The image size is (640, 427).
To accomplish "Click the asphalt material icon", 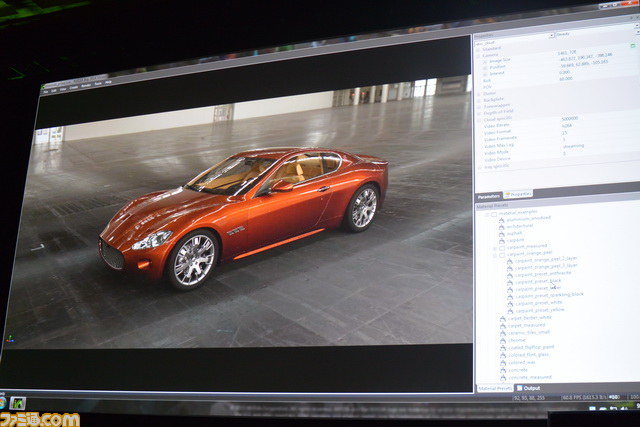I will 502,234.
